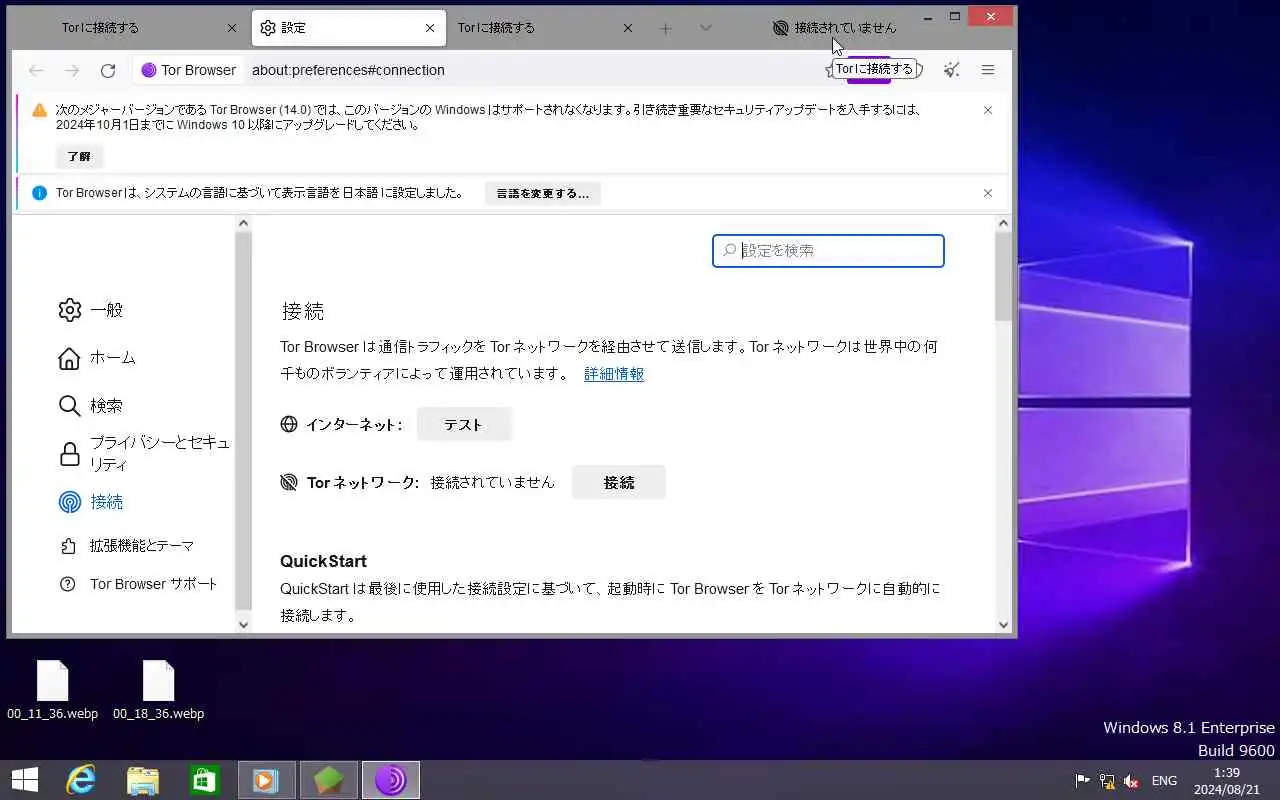Viewport: 1280px width, 800px height.
Task: Click the QuickStart heading text
Action: point(323,561)
